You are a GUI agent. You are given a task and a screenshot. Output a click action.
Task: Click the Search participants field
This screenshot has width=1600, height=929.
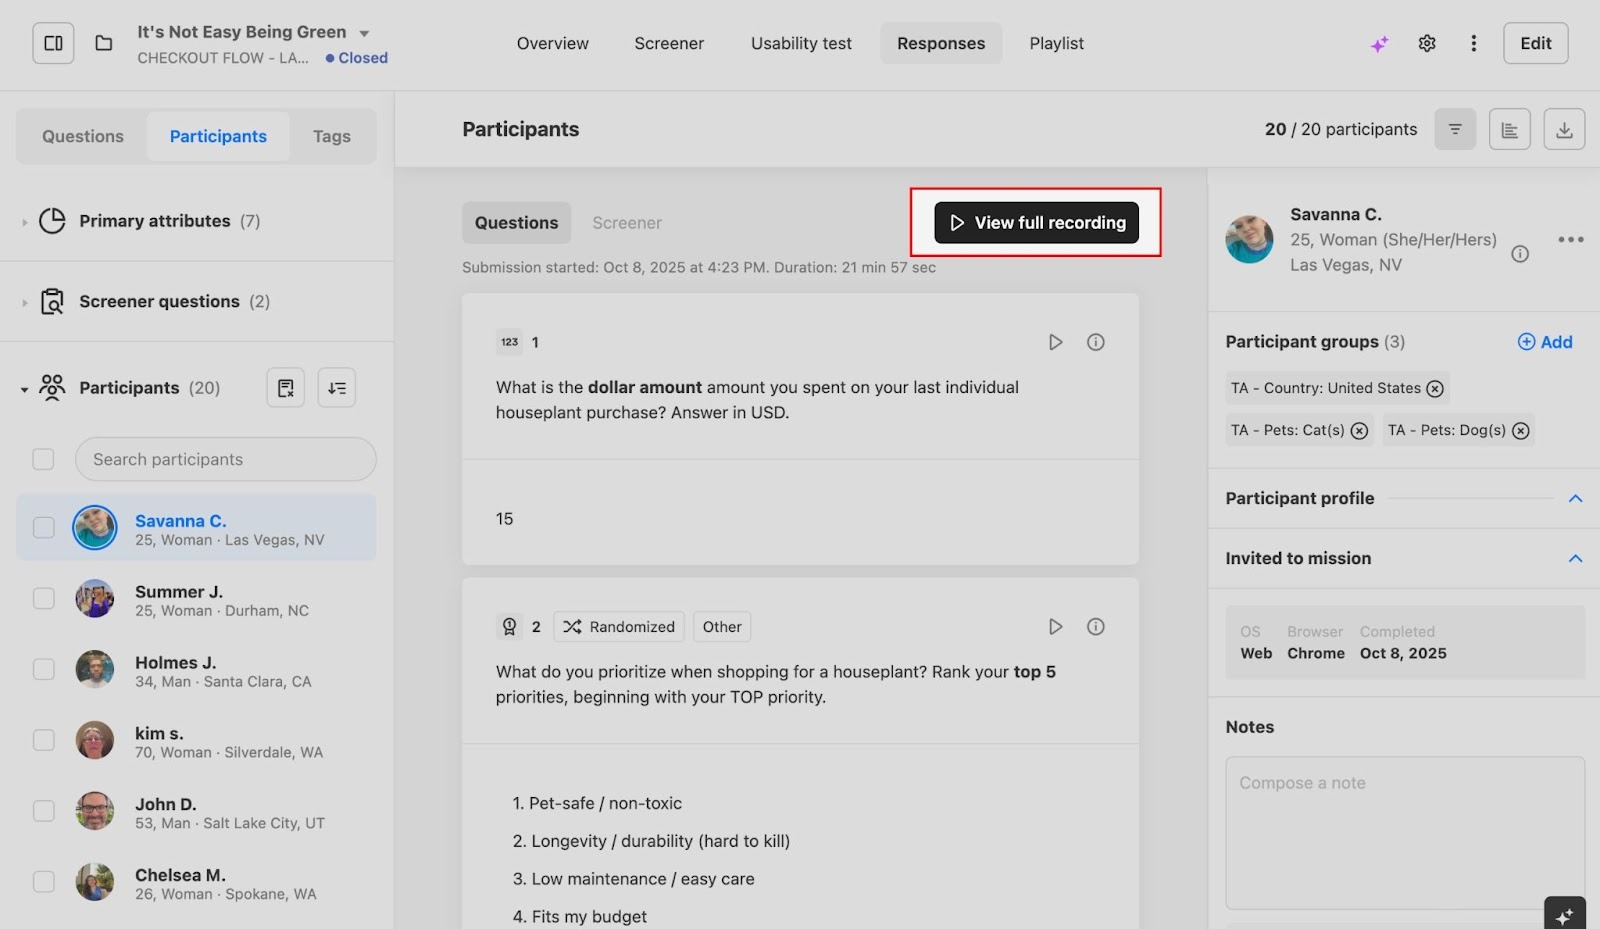point(226,459)
